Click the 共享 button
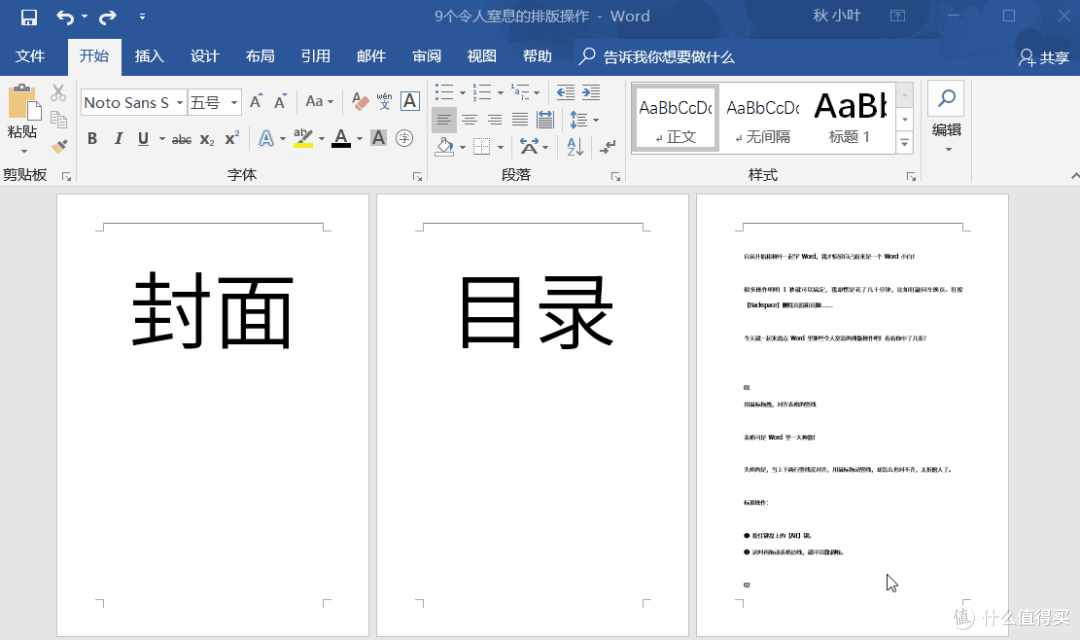1080x640 pixels. (x=1043, y=57)
